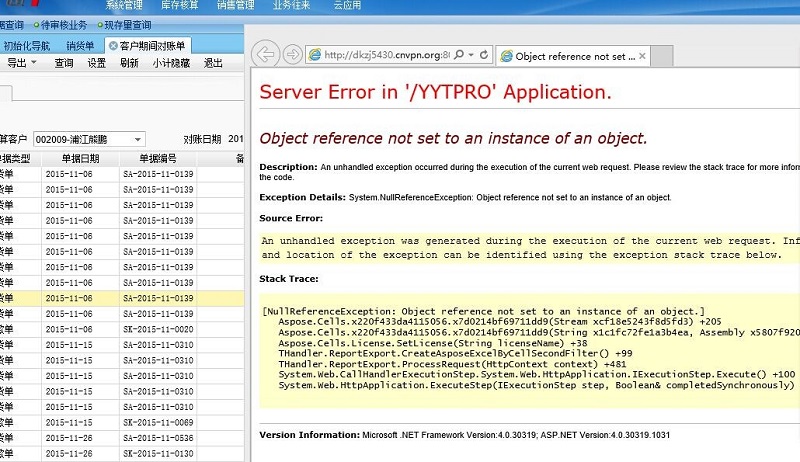Click the browser Back arrow button
This screenshot has height=462, width=800.
click(265, 54)
